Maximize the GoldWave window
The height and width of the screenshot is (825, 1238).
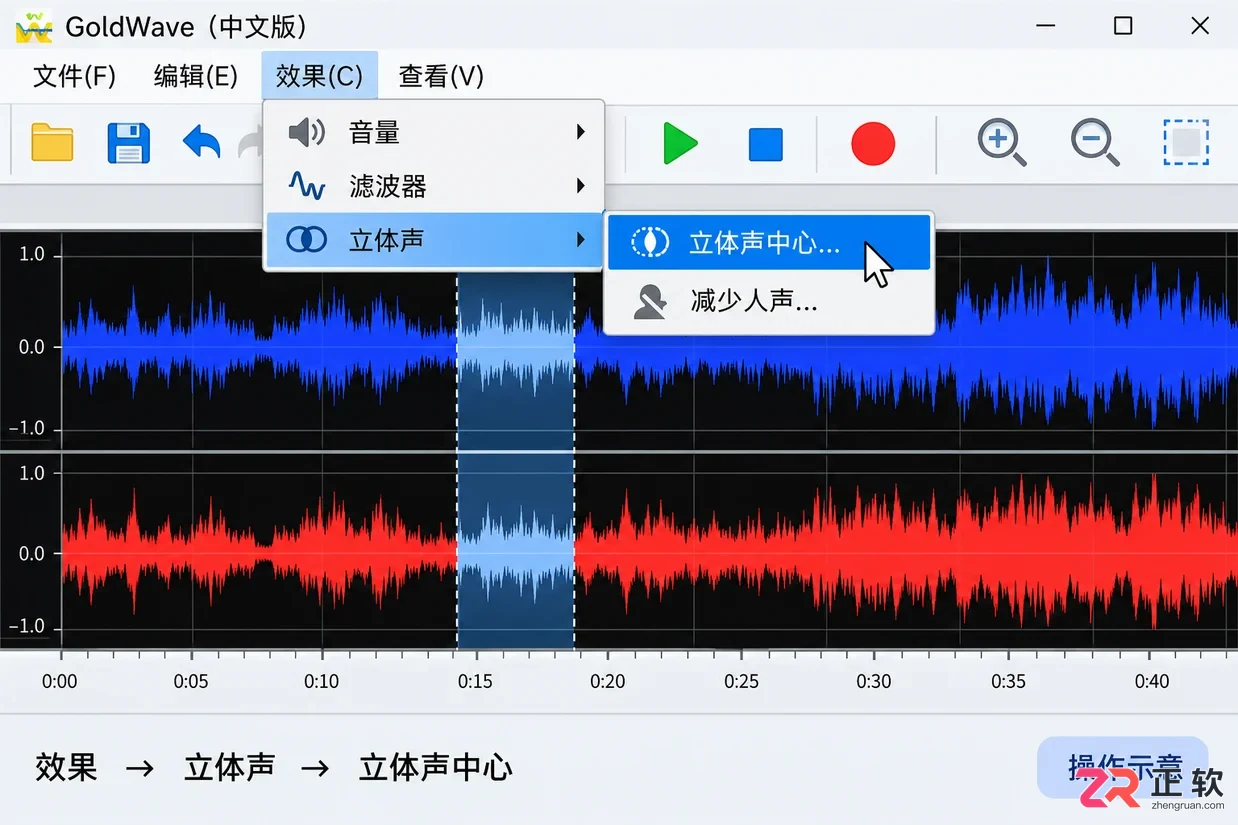(x=1123, y=26)
